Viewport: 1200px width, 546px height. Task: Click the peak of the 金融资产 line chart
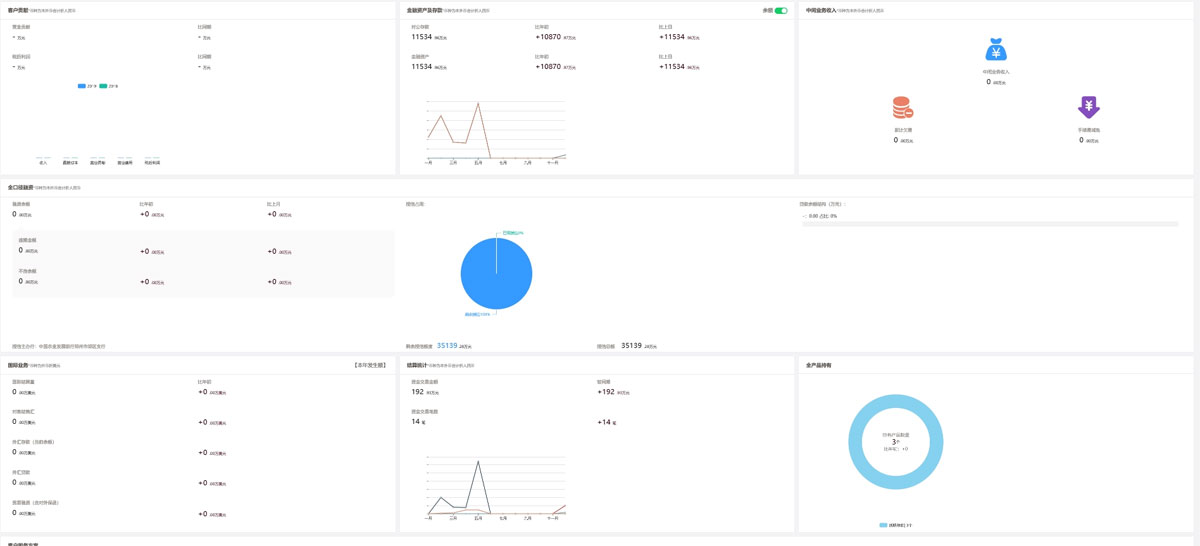pyautogui.click(x=478, y=103)
